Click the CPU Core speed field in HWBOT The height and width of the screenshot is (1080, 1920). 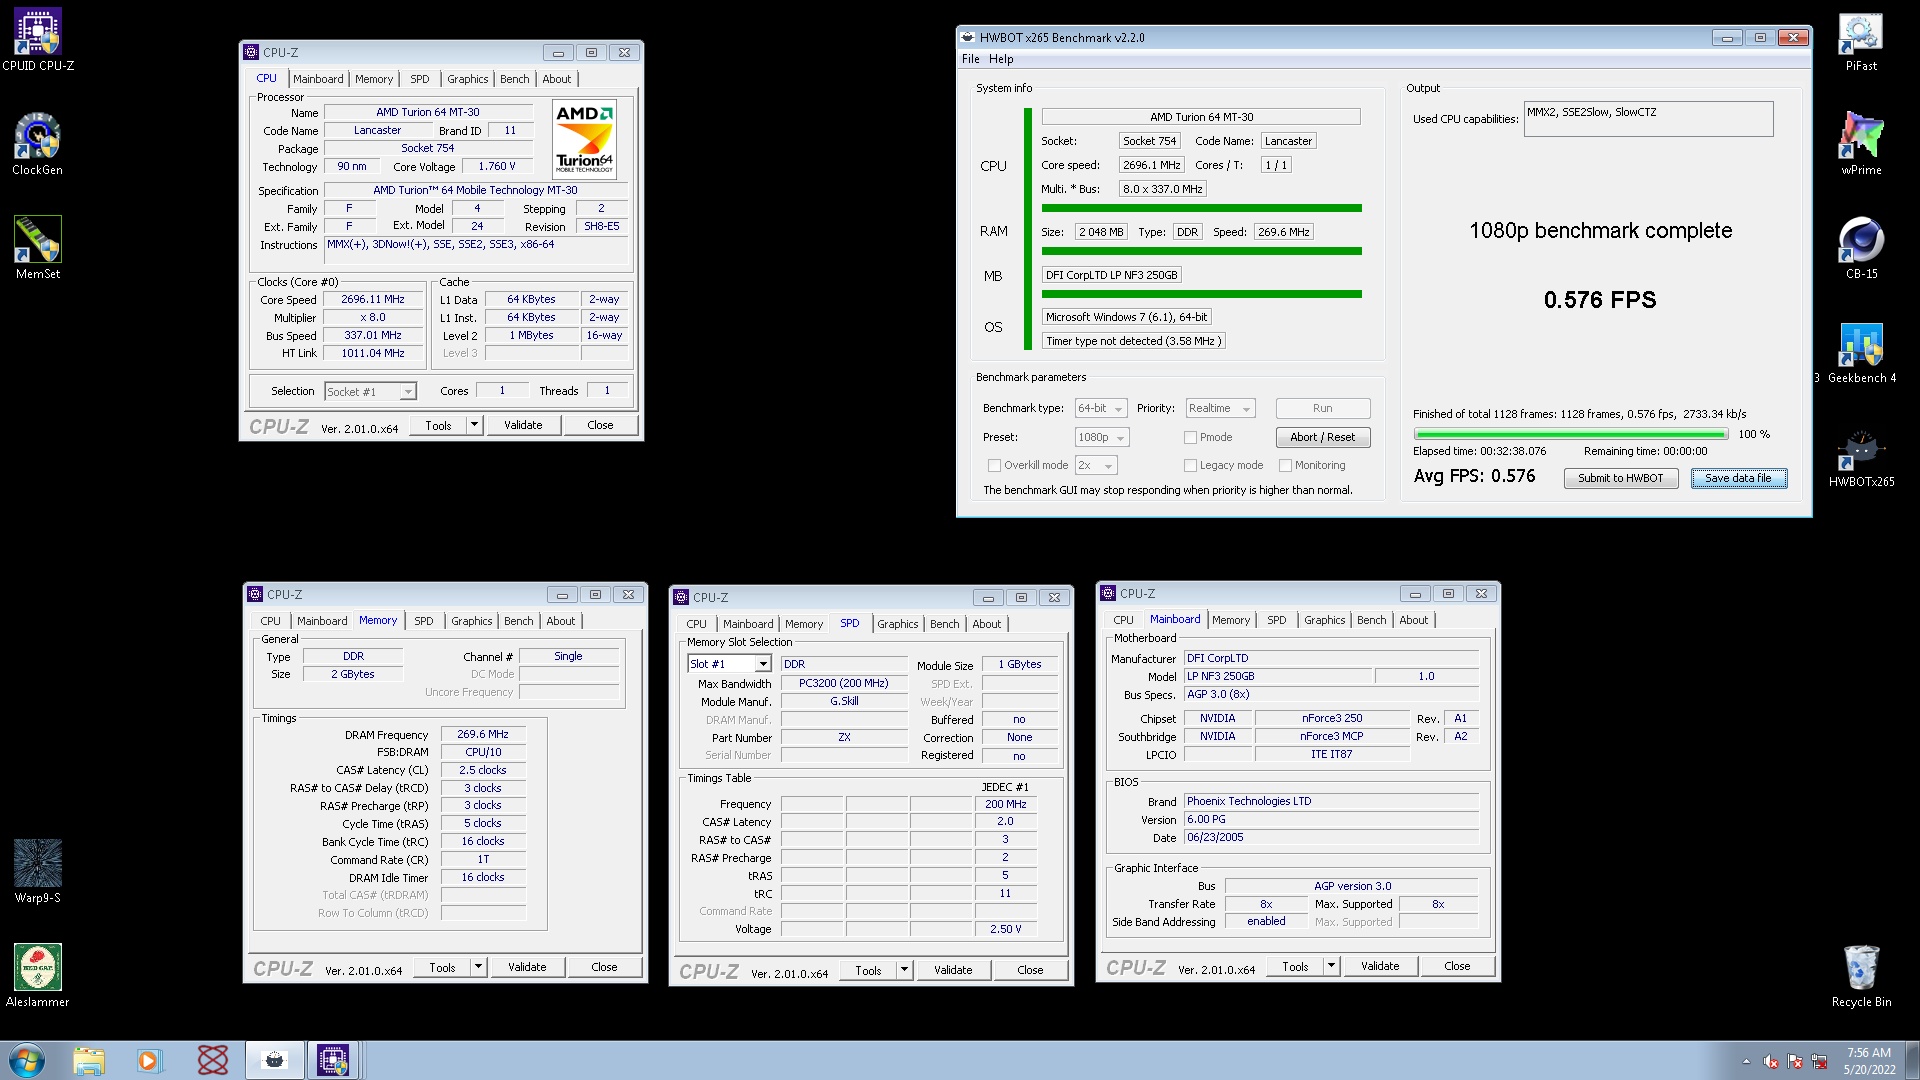point(1152,165)
